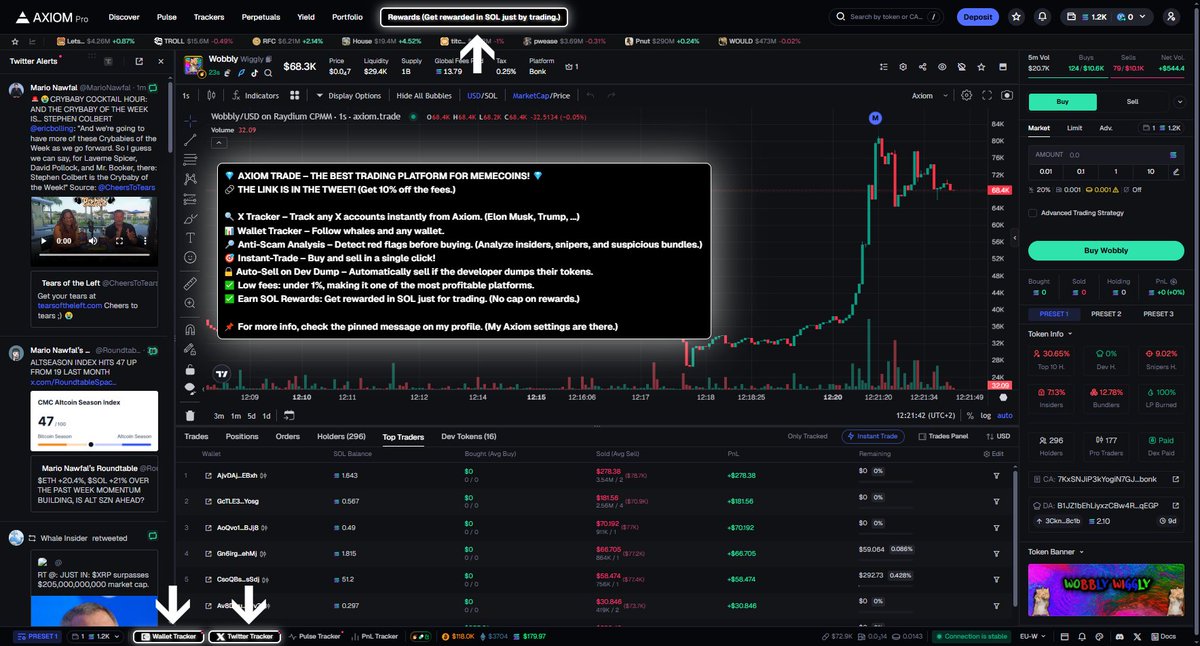Open the token hexagon settings icon

click(903, 67)
